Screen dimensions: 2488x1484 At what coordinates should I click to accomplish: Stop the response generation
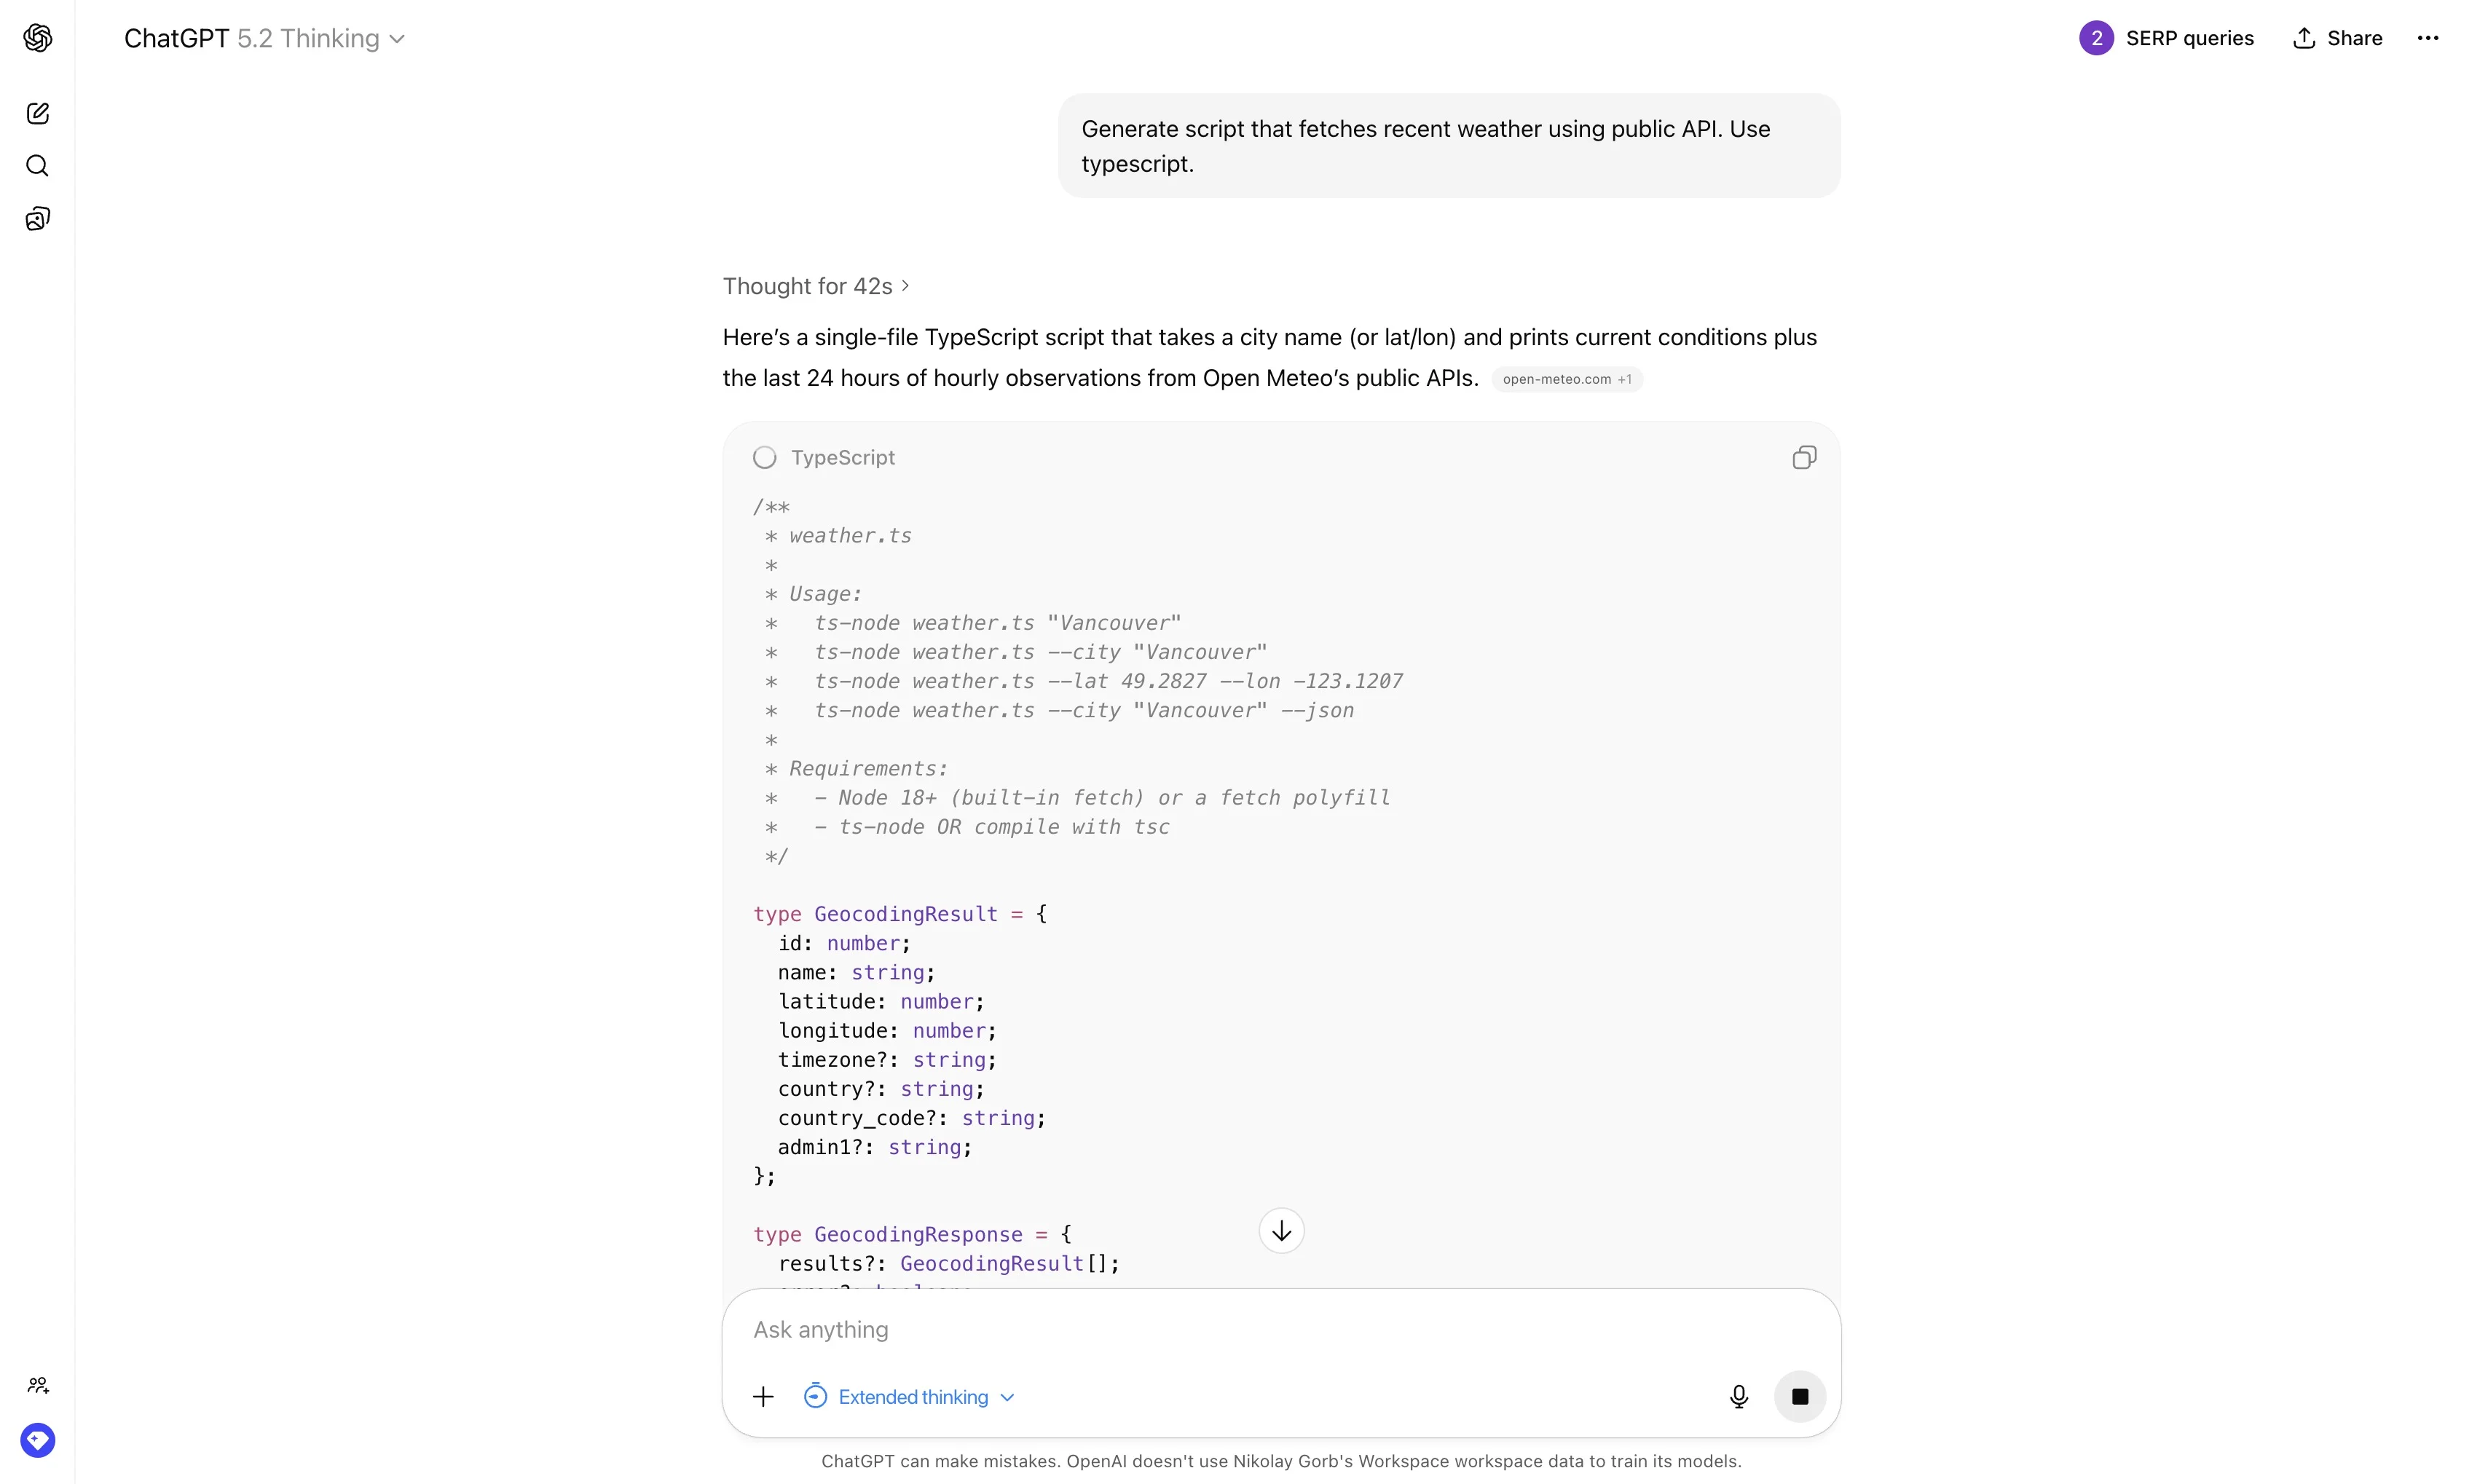point(1800,1396)
